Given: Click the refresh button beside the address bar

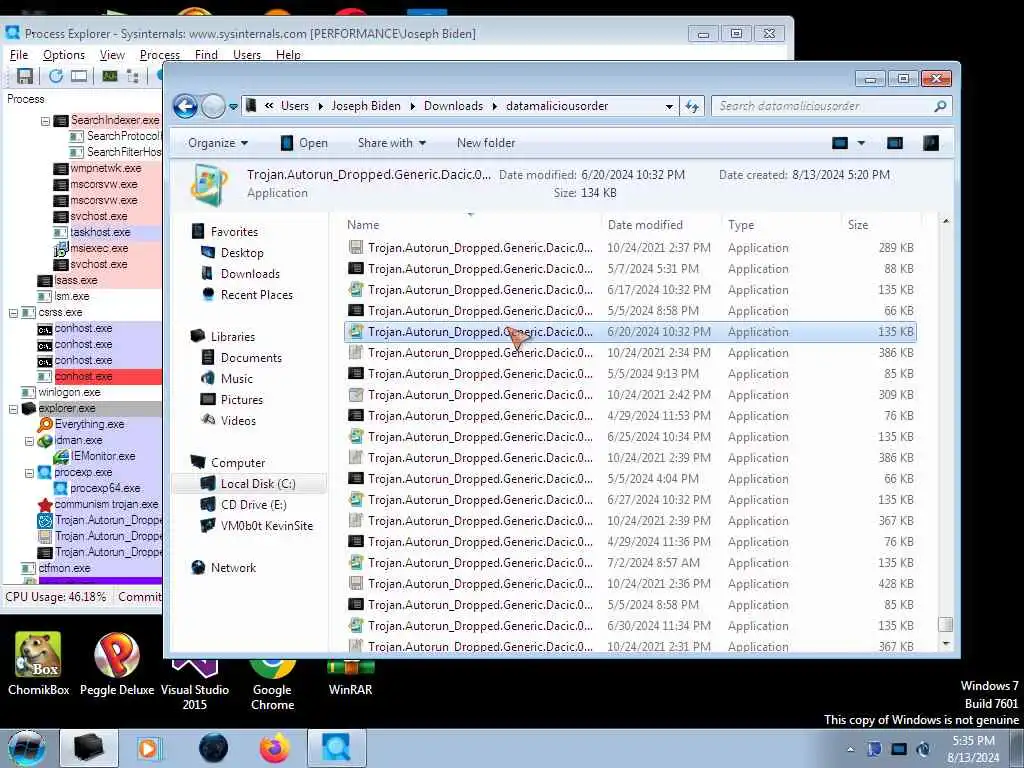Looking at the screenshot, I should click(692, 106).
